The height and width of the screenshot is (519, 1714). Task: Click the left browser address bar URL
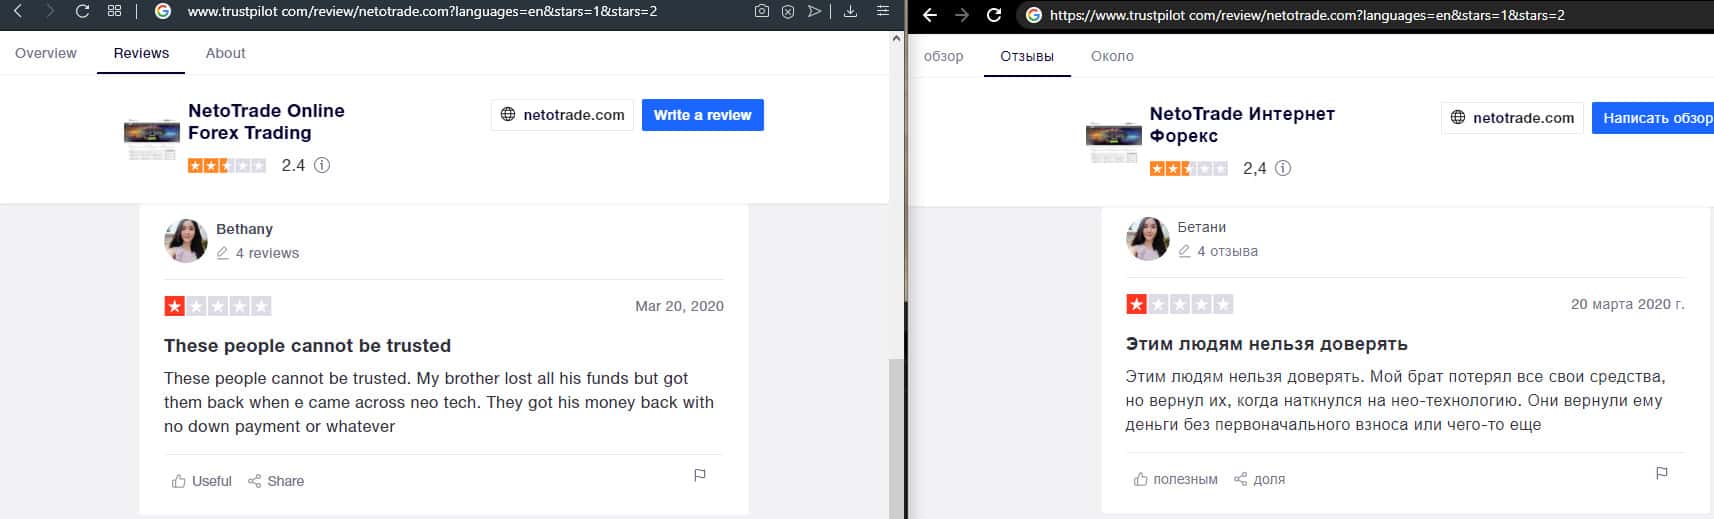click(x=422, y=12)
